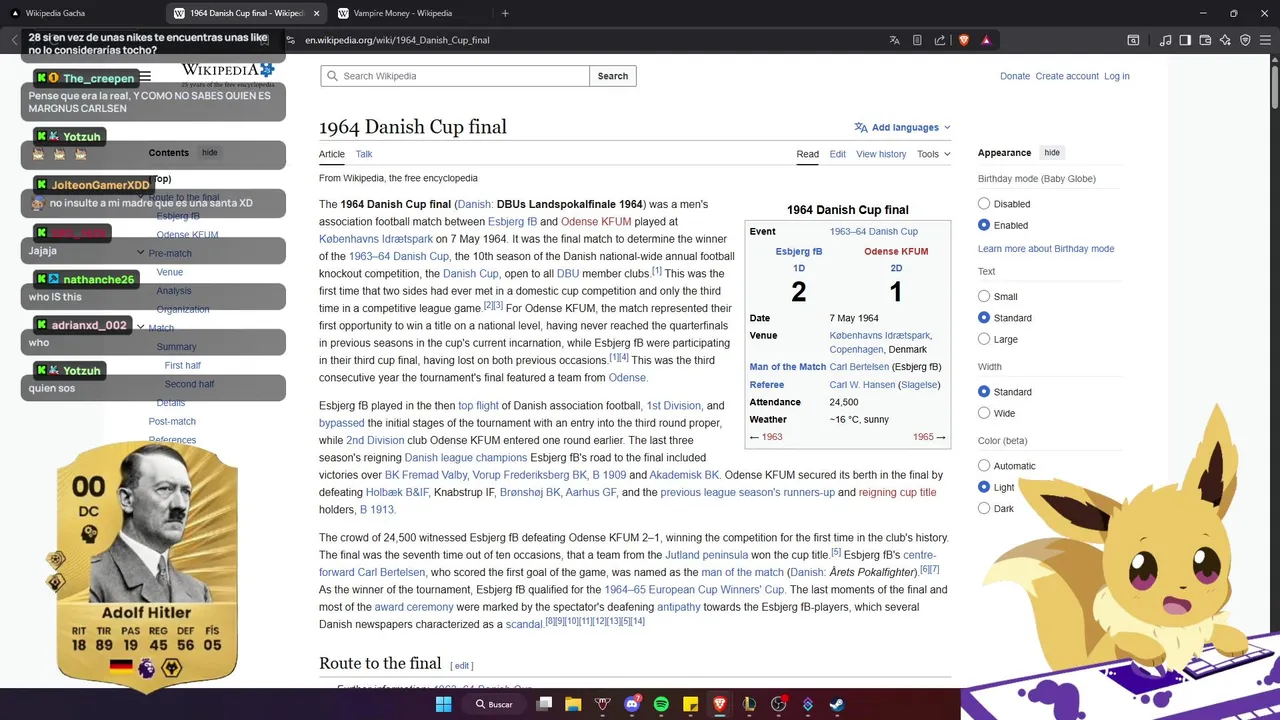
Task: Select Dark color mode
Action: click(984, 509)
